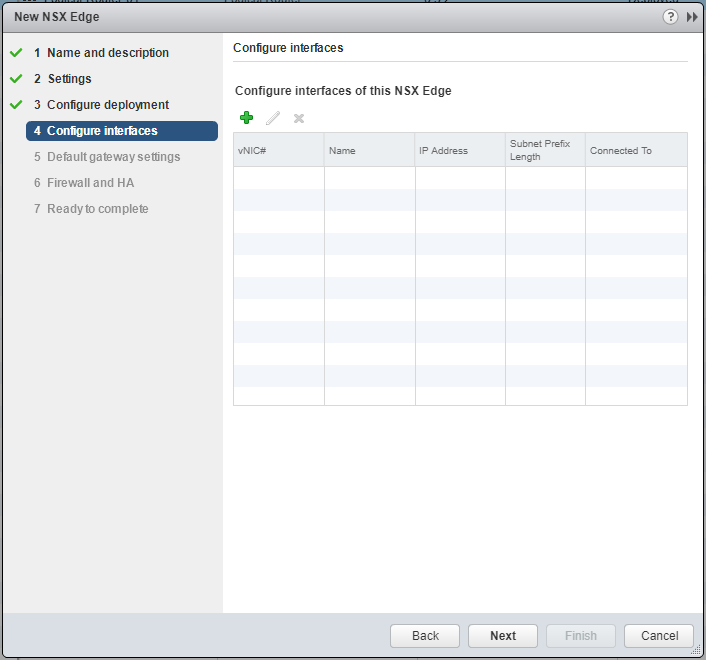Click step 7 Ready to complete
Screen dimensions: 706x660
pyautogui.click(x=97, y=209)
